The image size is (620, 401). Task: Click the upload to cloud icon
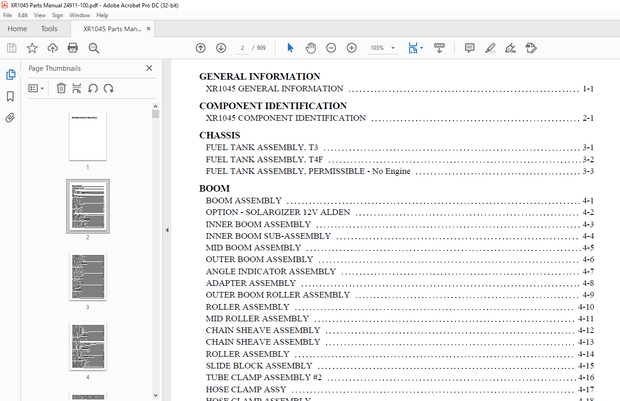tap(52, 48)
